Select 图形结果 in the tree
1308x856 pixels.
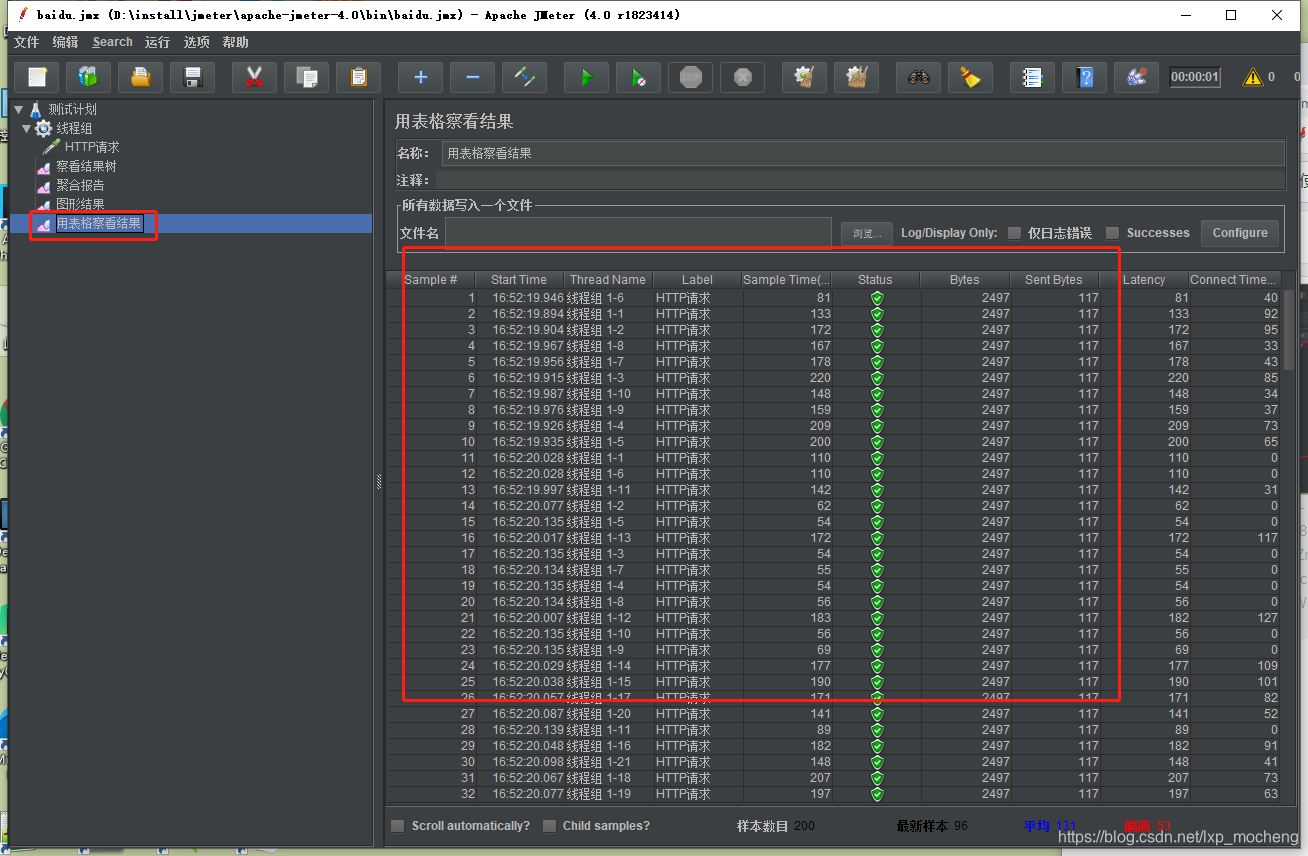tap(80, 204)
